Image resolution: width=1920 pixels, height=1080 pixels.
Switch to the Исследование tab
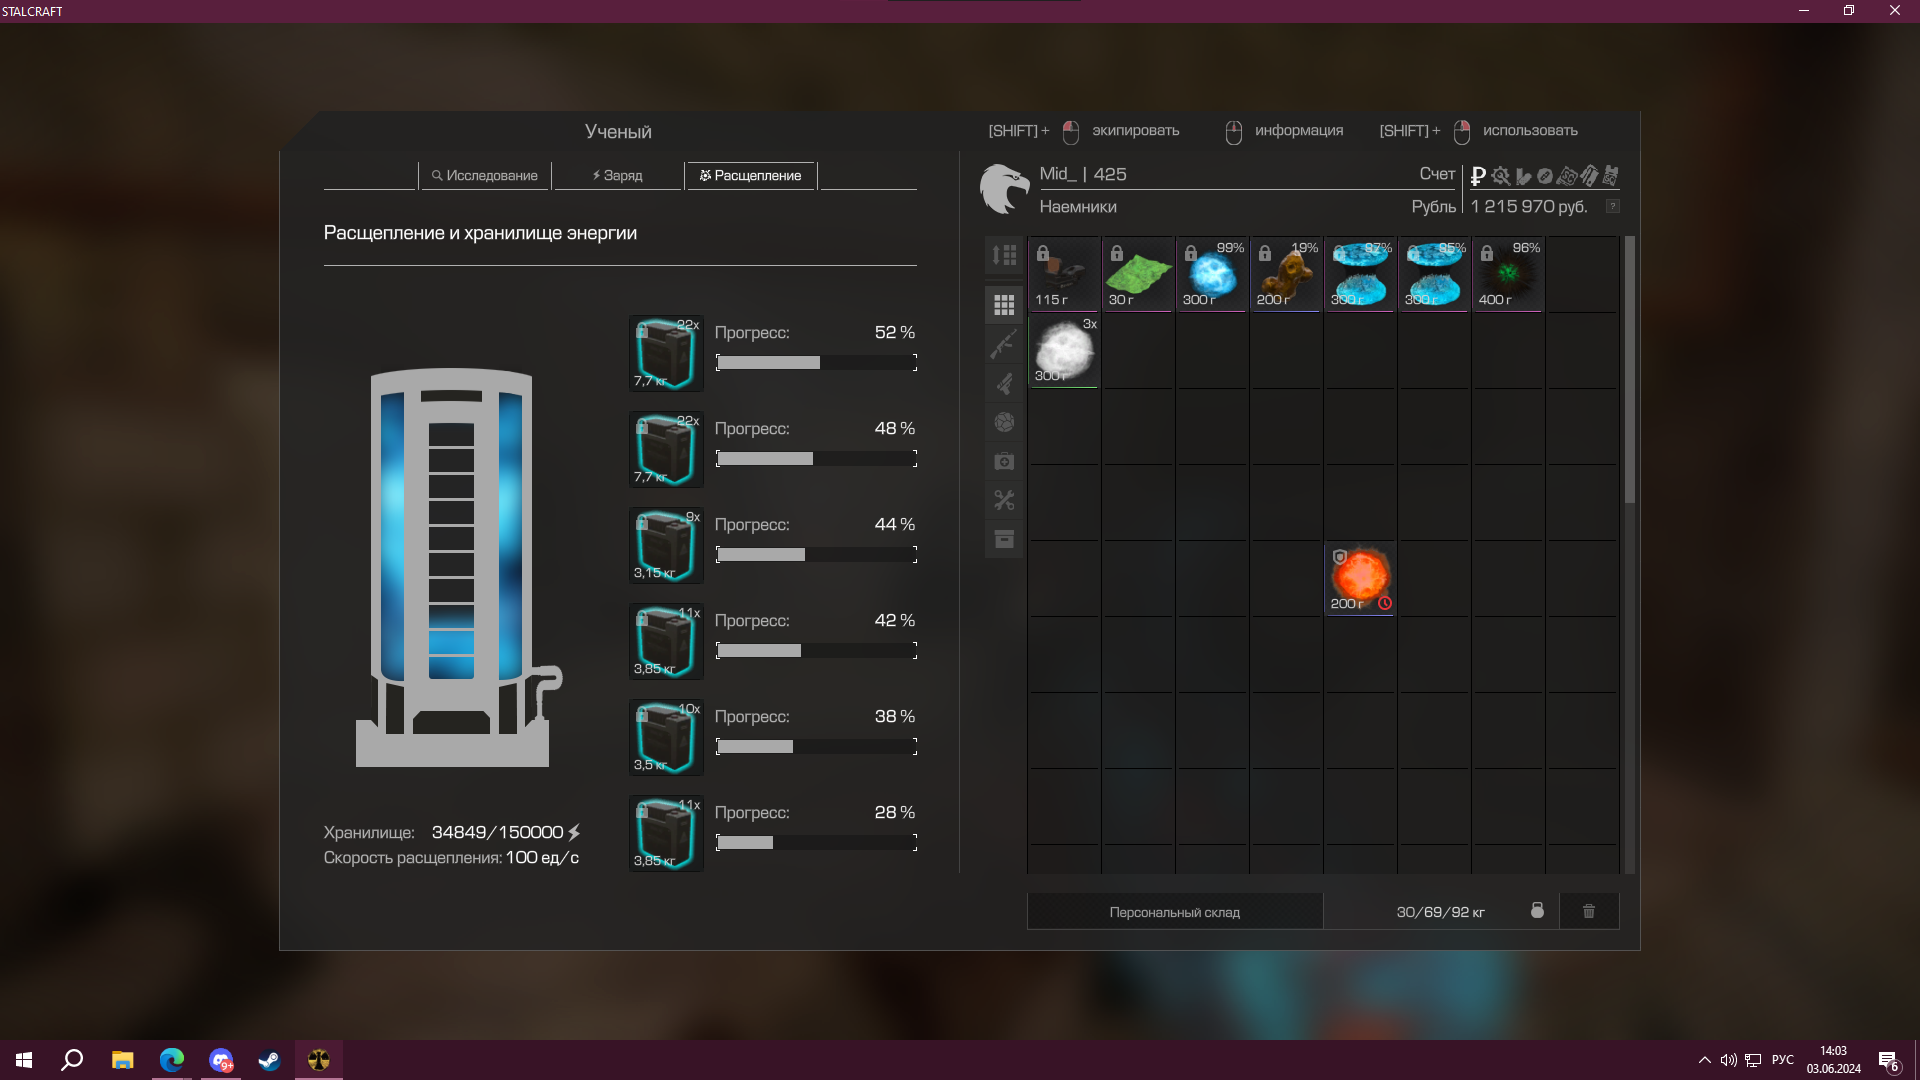(x=485, y=175)
